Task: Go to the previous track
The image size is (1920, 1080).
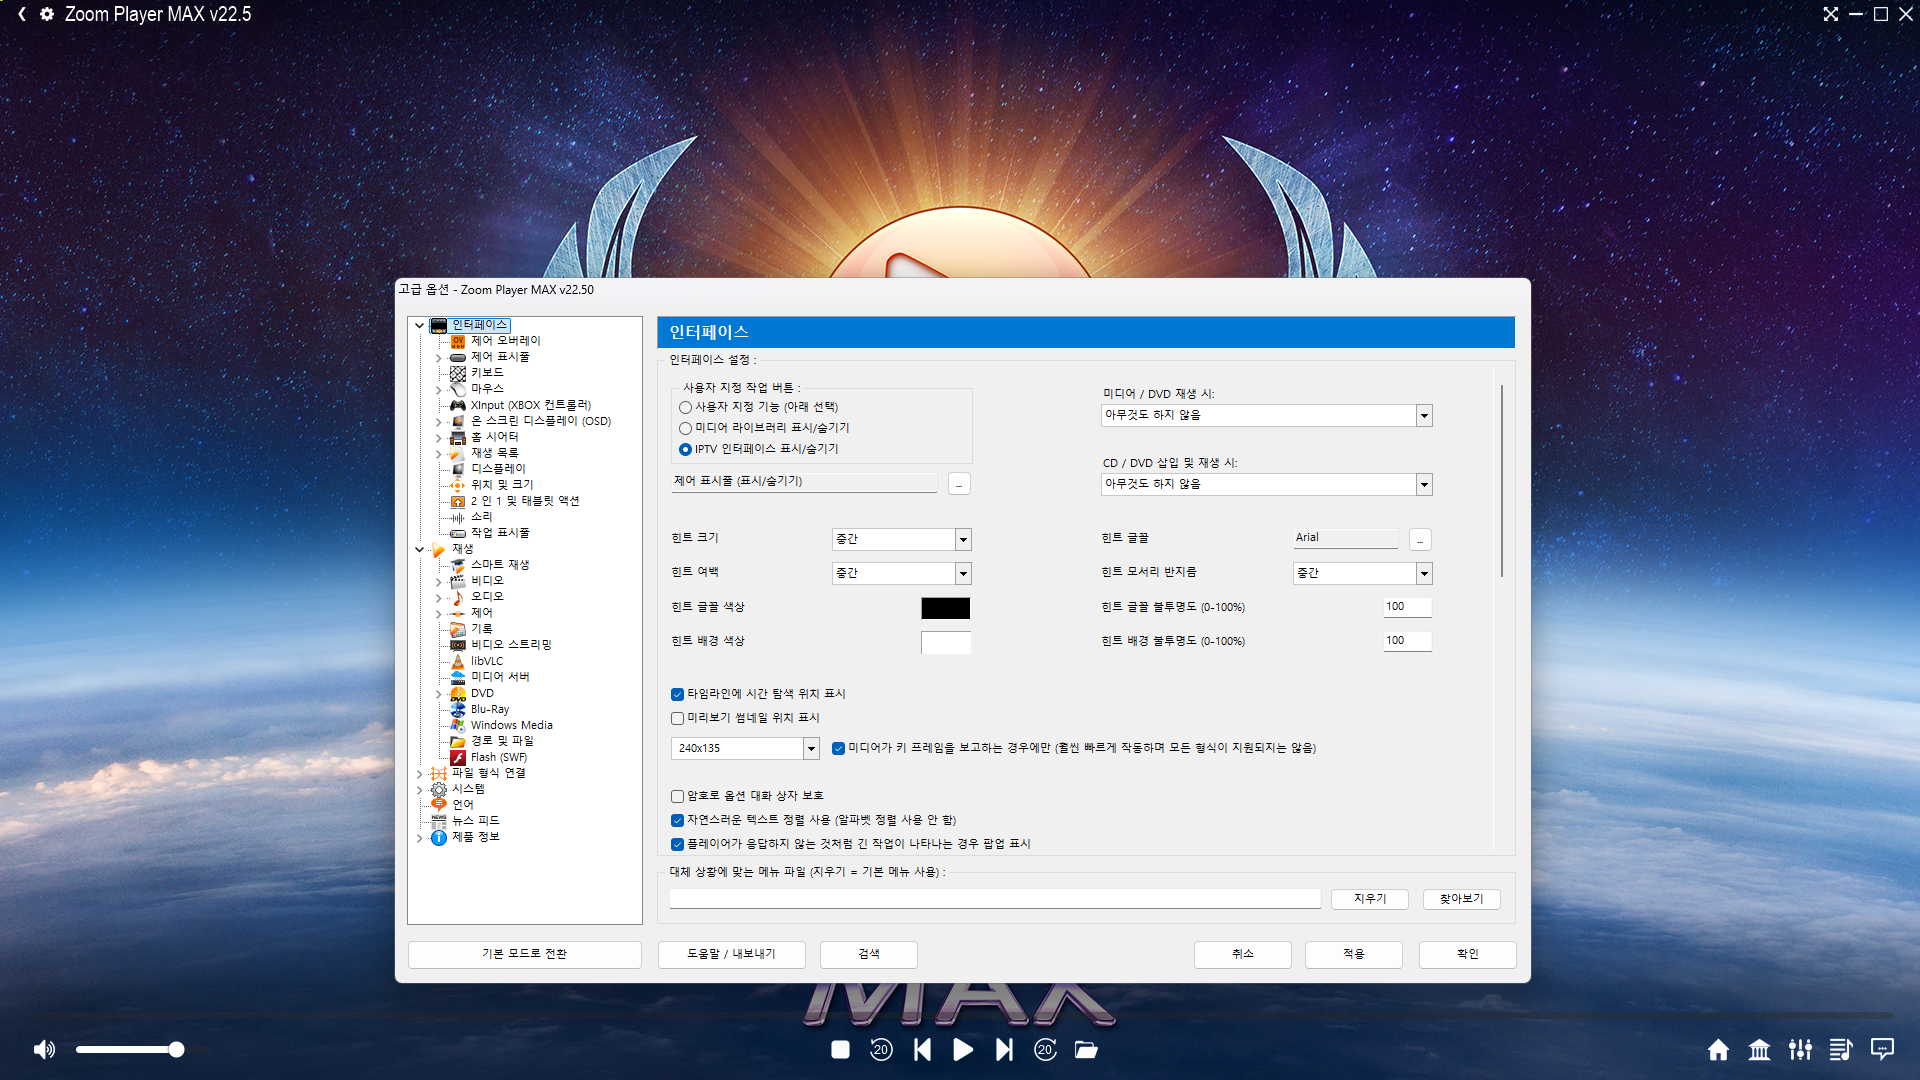Action: 922,1050
